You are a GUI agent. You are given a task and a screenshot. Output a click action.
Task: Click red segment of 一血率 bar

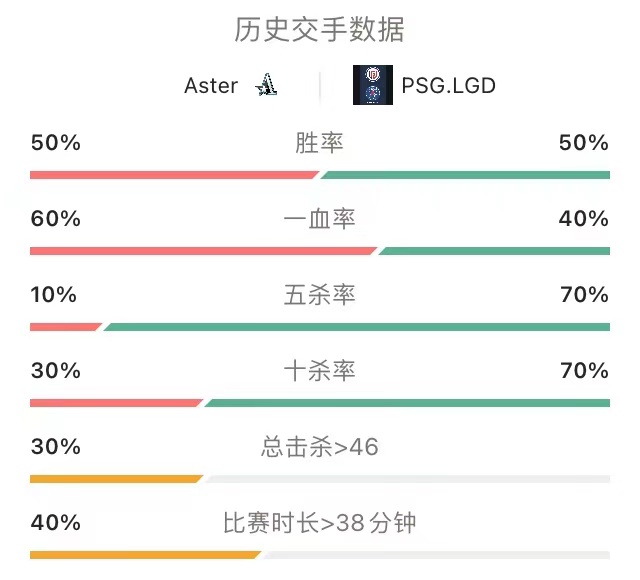pos(203,251)
